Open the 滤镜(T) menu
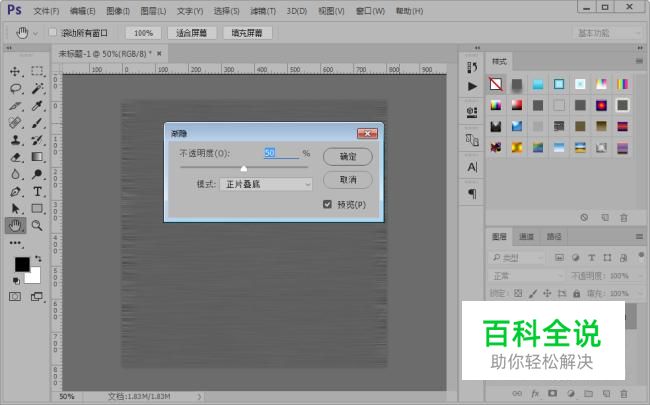 pos(263,11)
